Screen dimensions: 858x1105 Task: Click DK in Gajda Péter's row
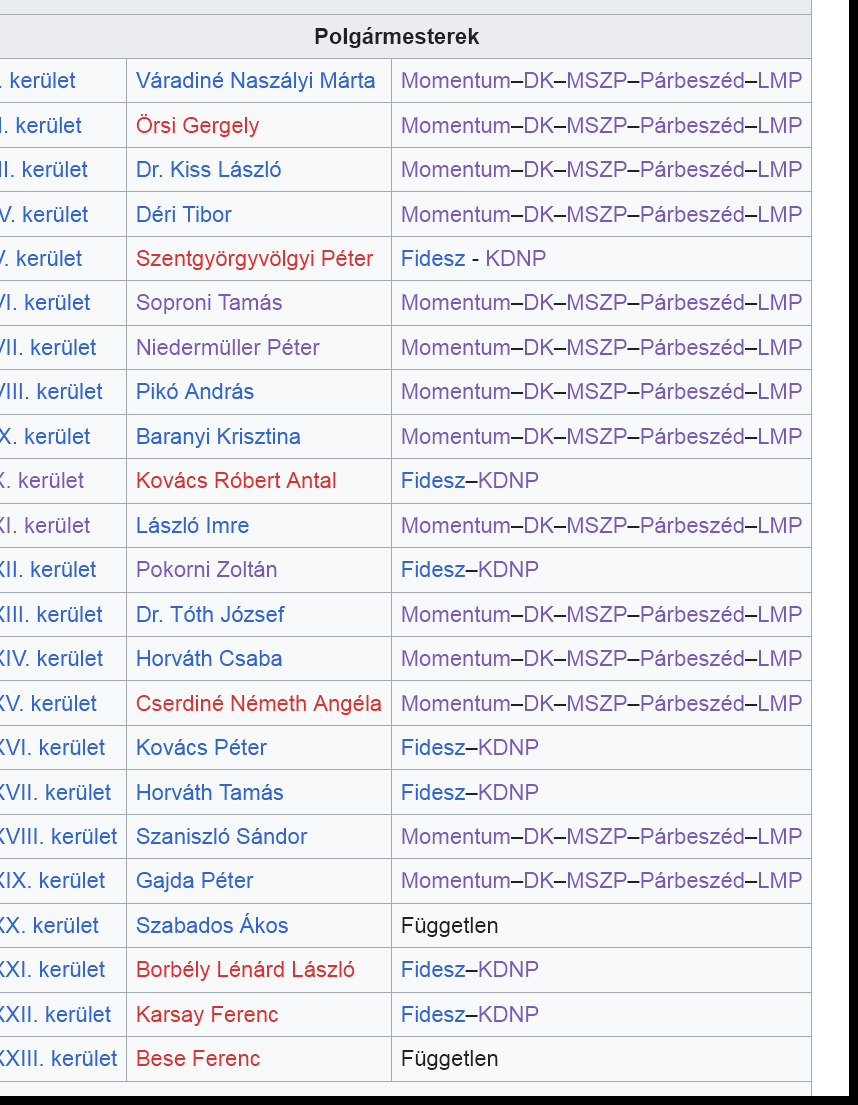(x=538, y=881)
